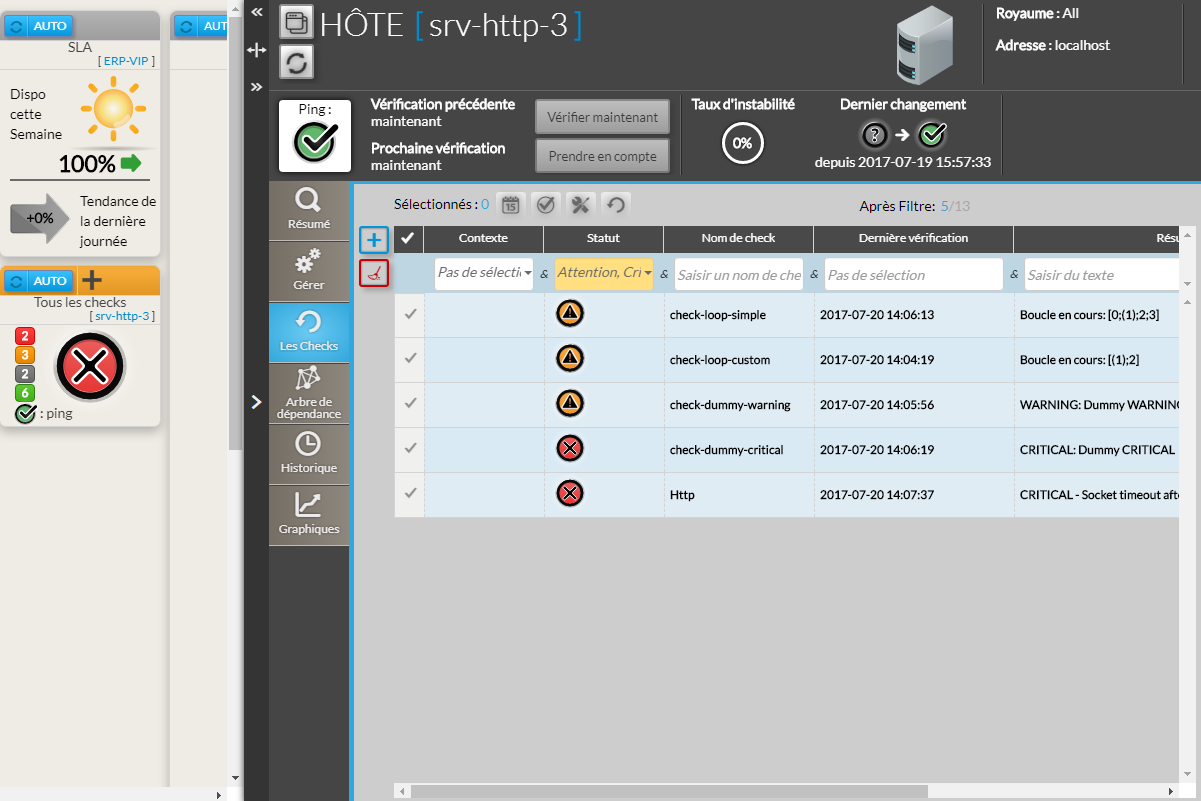Viewport: 1201px width, 801px height.
Task: Open the Contexte filter dropdown
Action: (485, 274)
